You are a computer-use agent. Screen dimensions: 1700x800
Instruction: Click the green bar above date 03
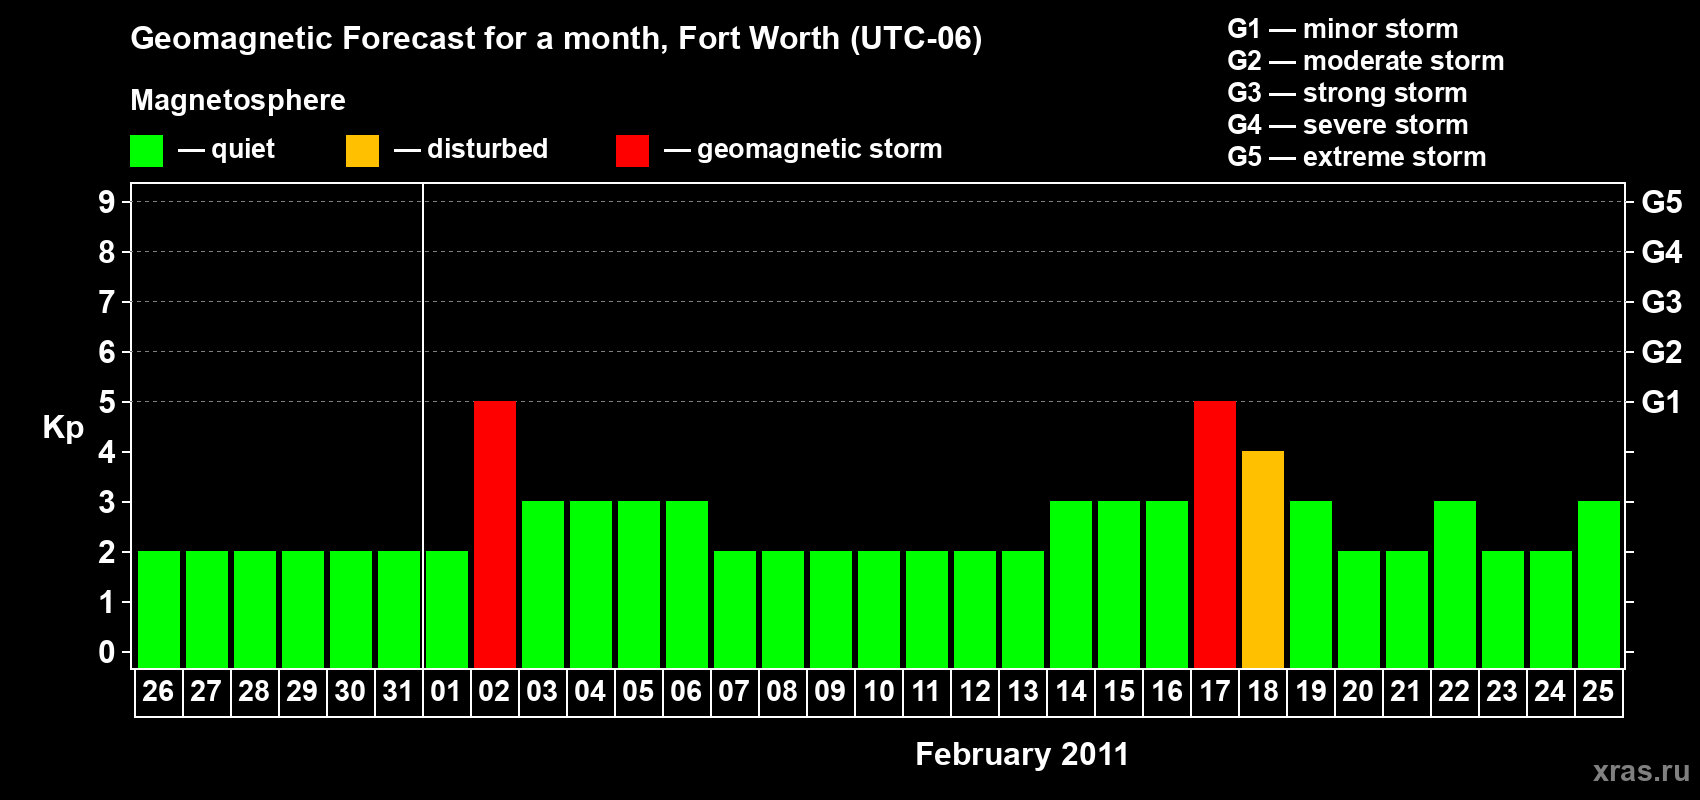[543, 584]
